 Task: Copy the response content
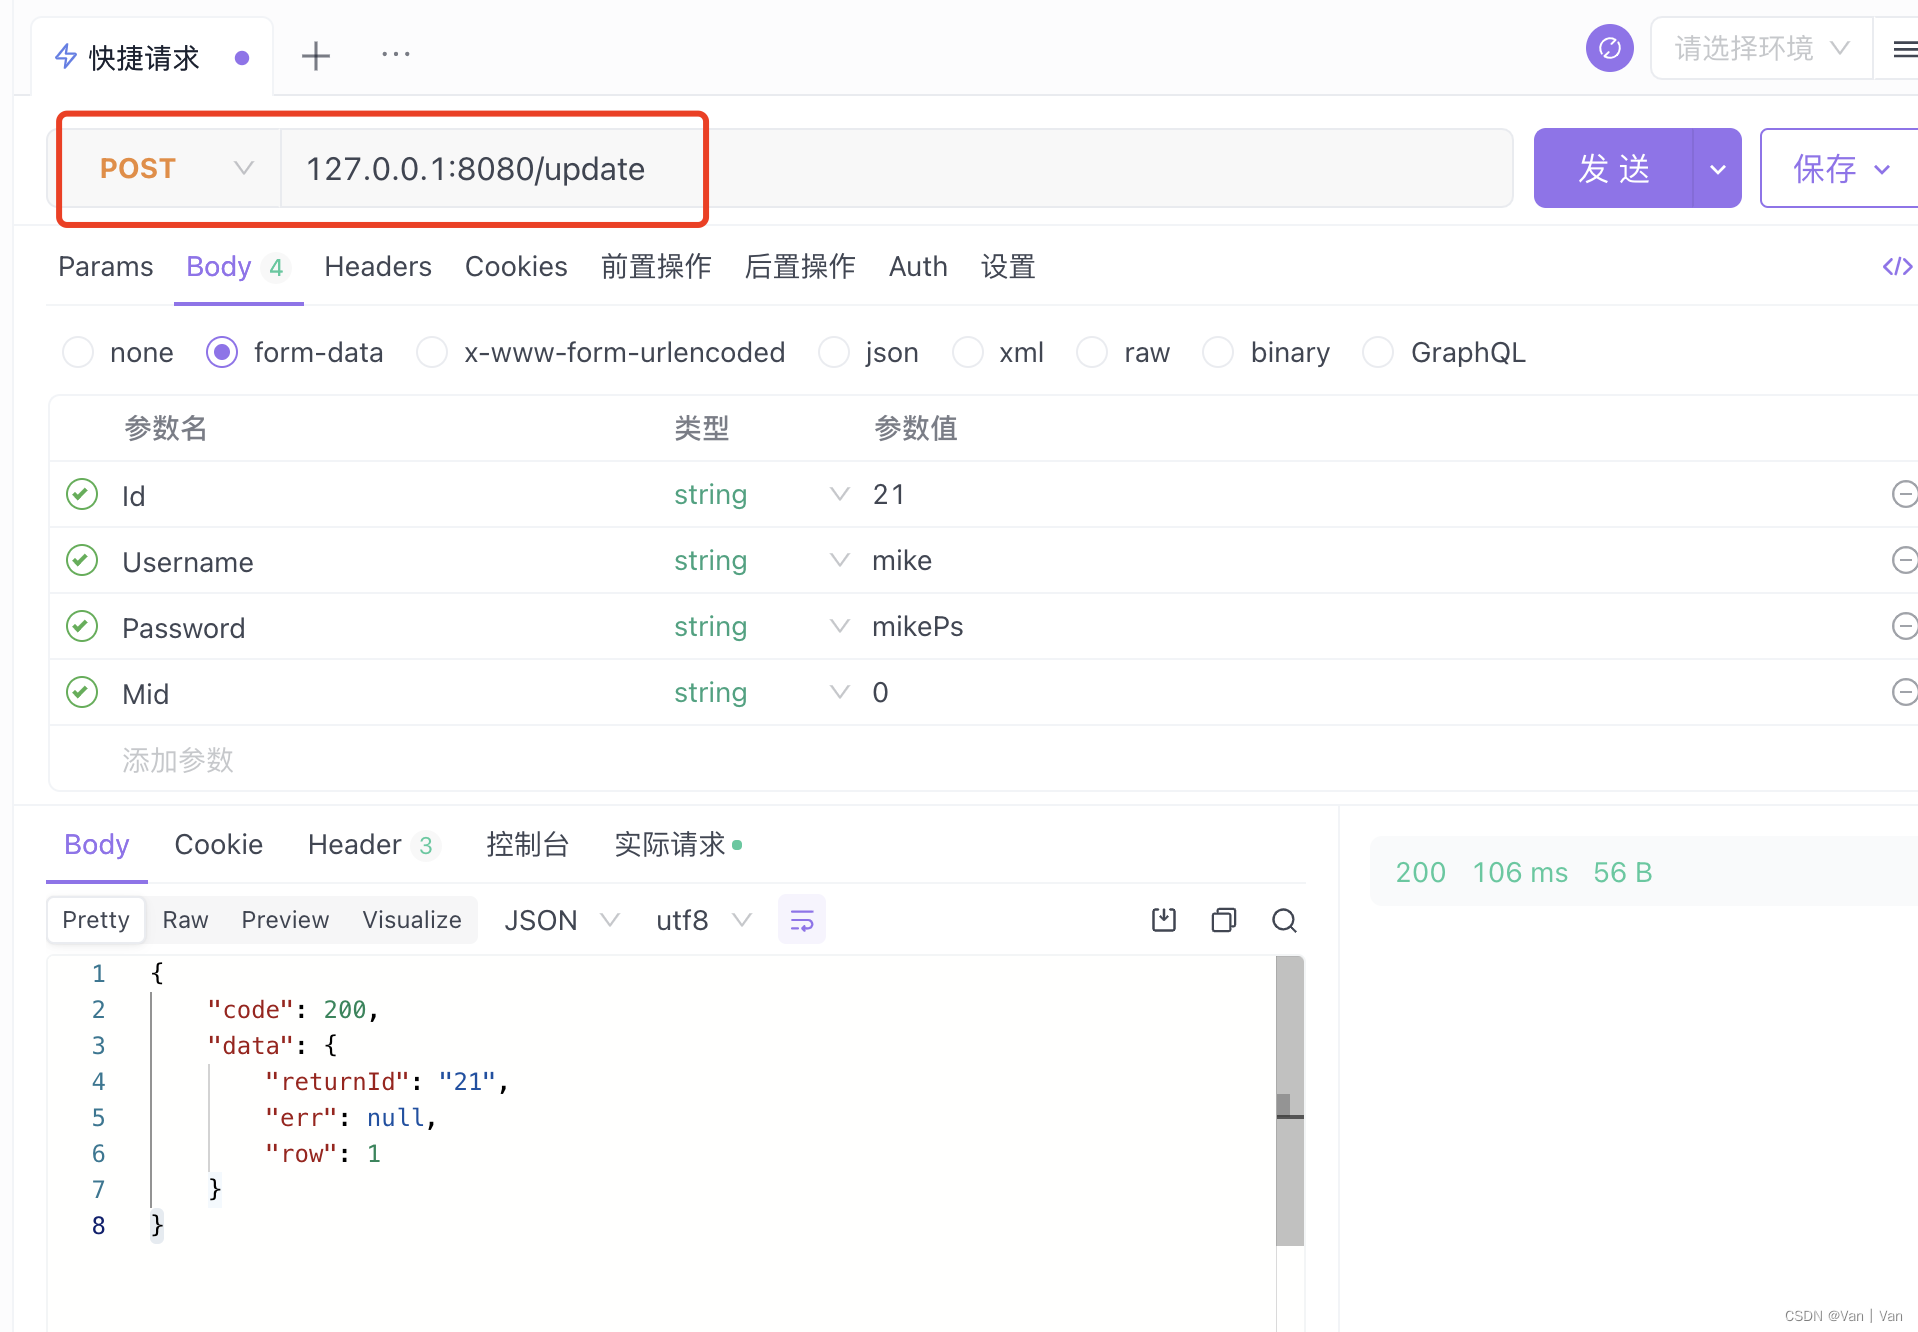point(1223,919)
